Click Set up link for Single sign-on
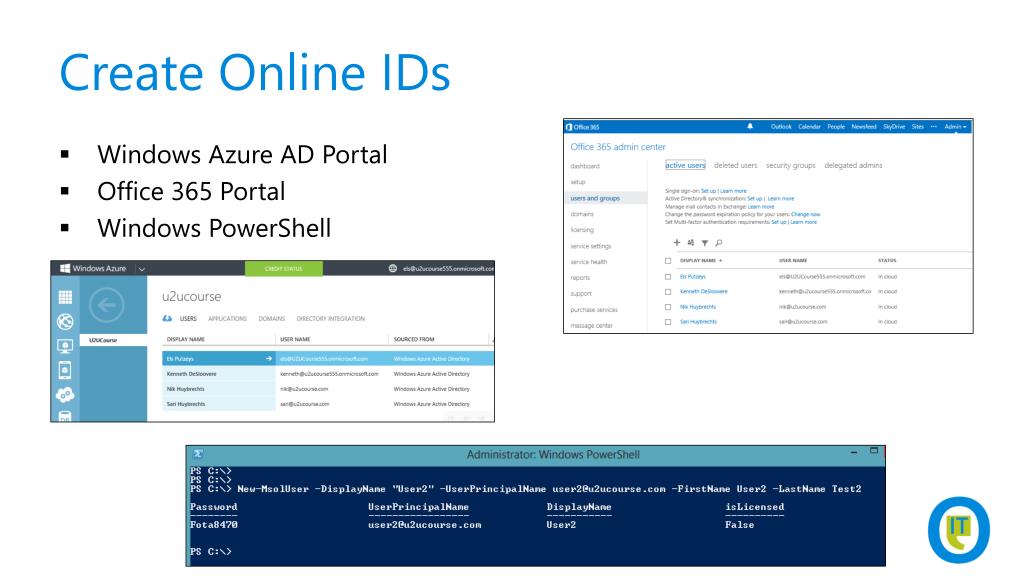This screenshot has width=1024, height=576. (x=708, y=191)
